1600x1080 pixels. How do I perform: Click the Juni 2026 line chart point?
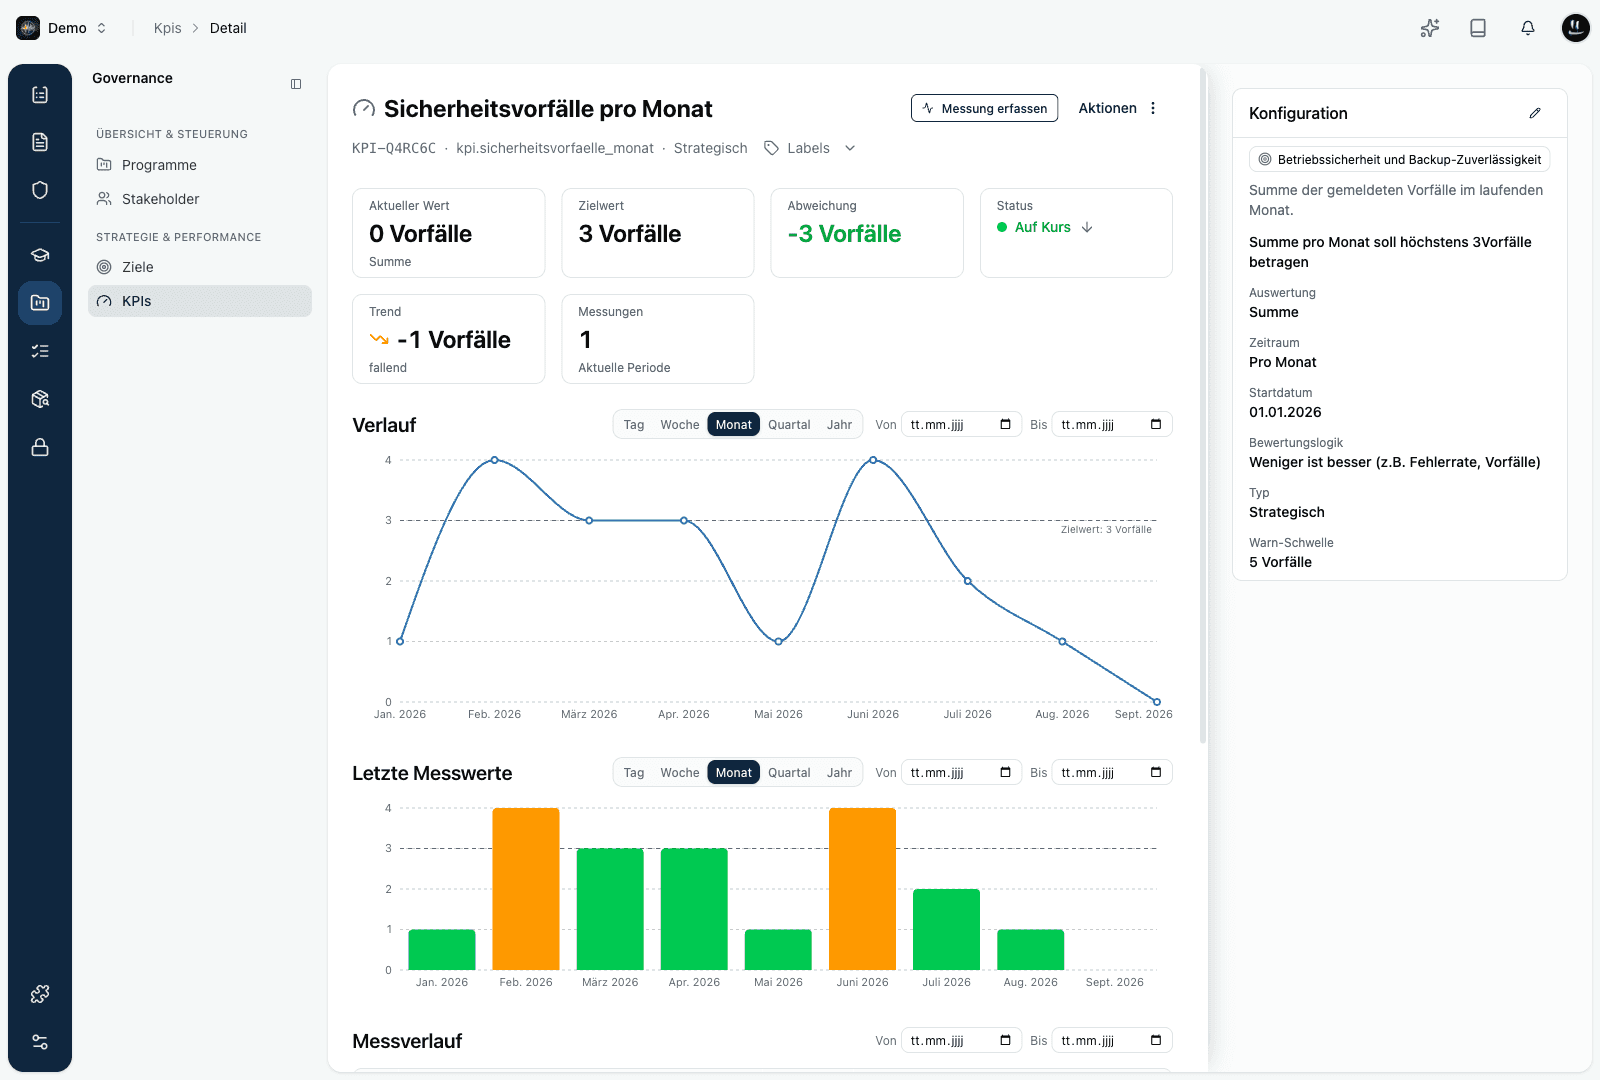(x=873, y=460)
